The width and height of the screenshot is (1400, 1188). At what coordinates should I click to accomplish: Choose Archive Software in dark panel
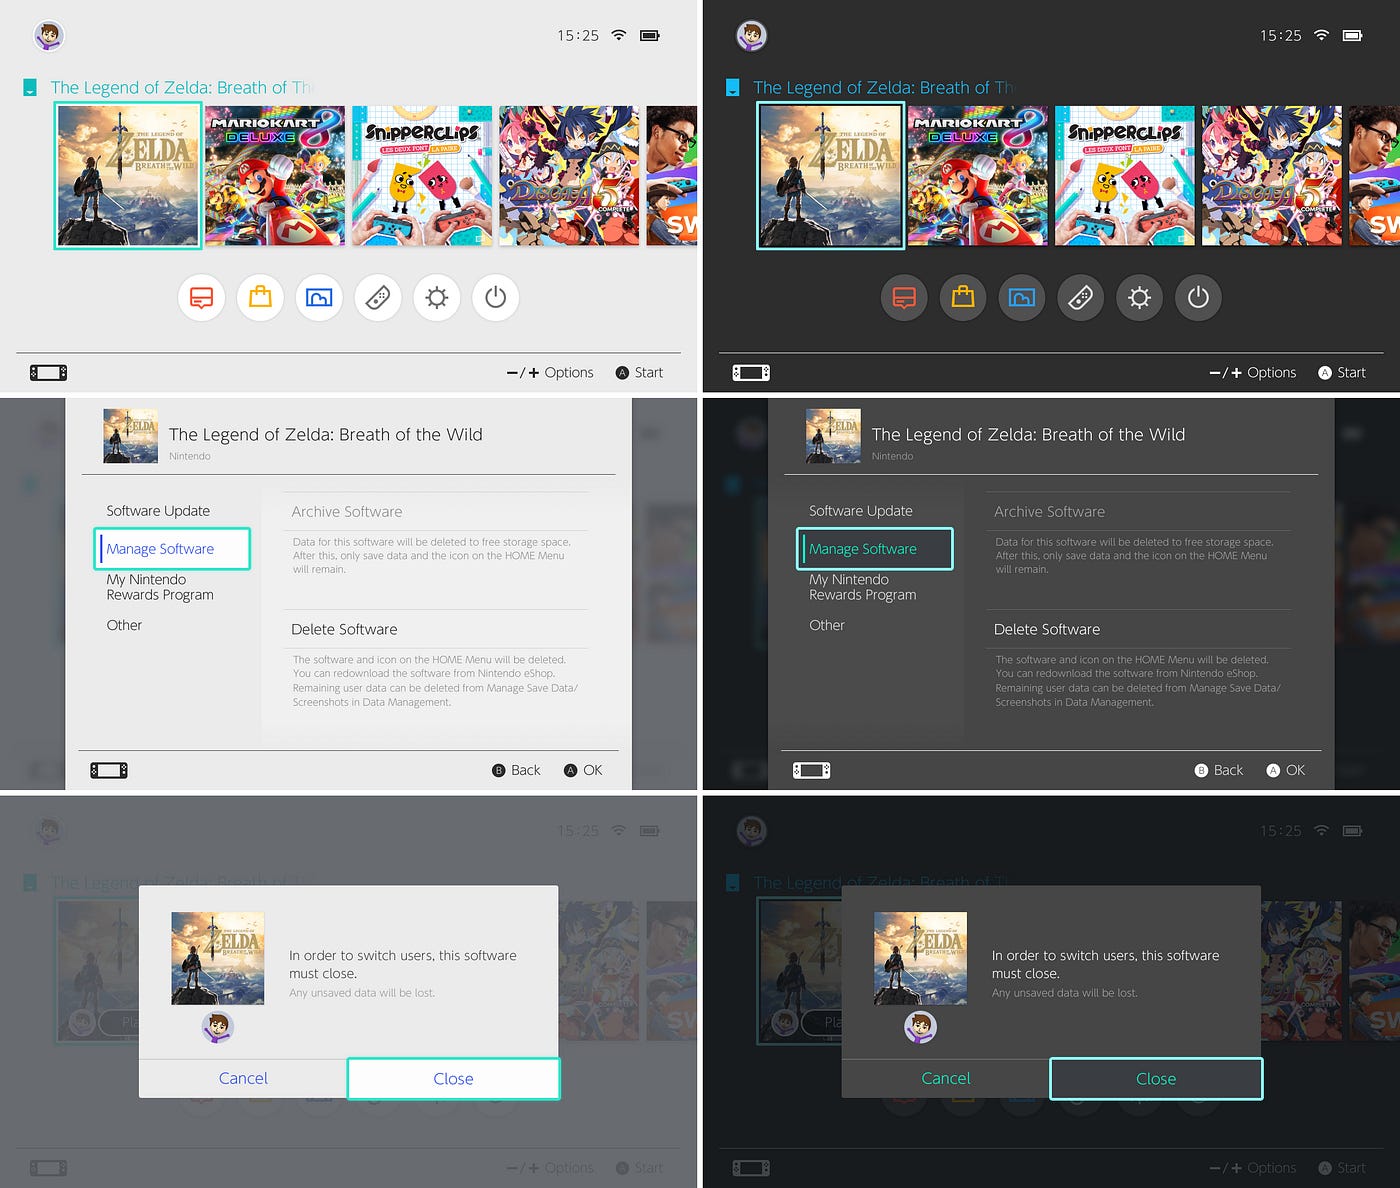click(1138, 511)
